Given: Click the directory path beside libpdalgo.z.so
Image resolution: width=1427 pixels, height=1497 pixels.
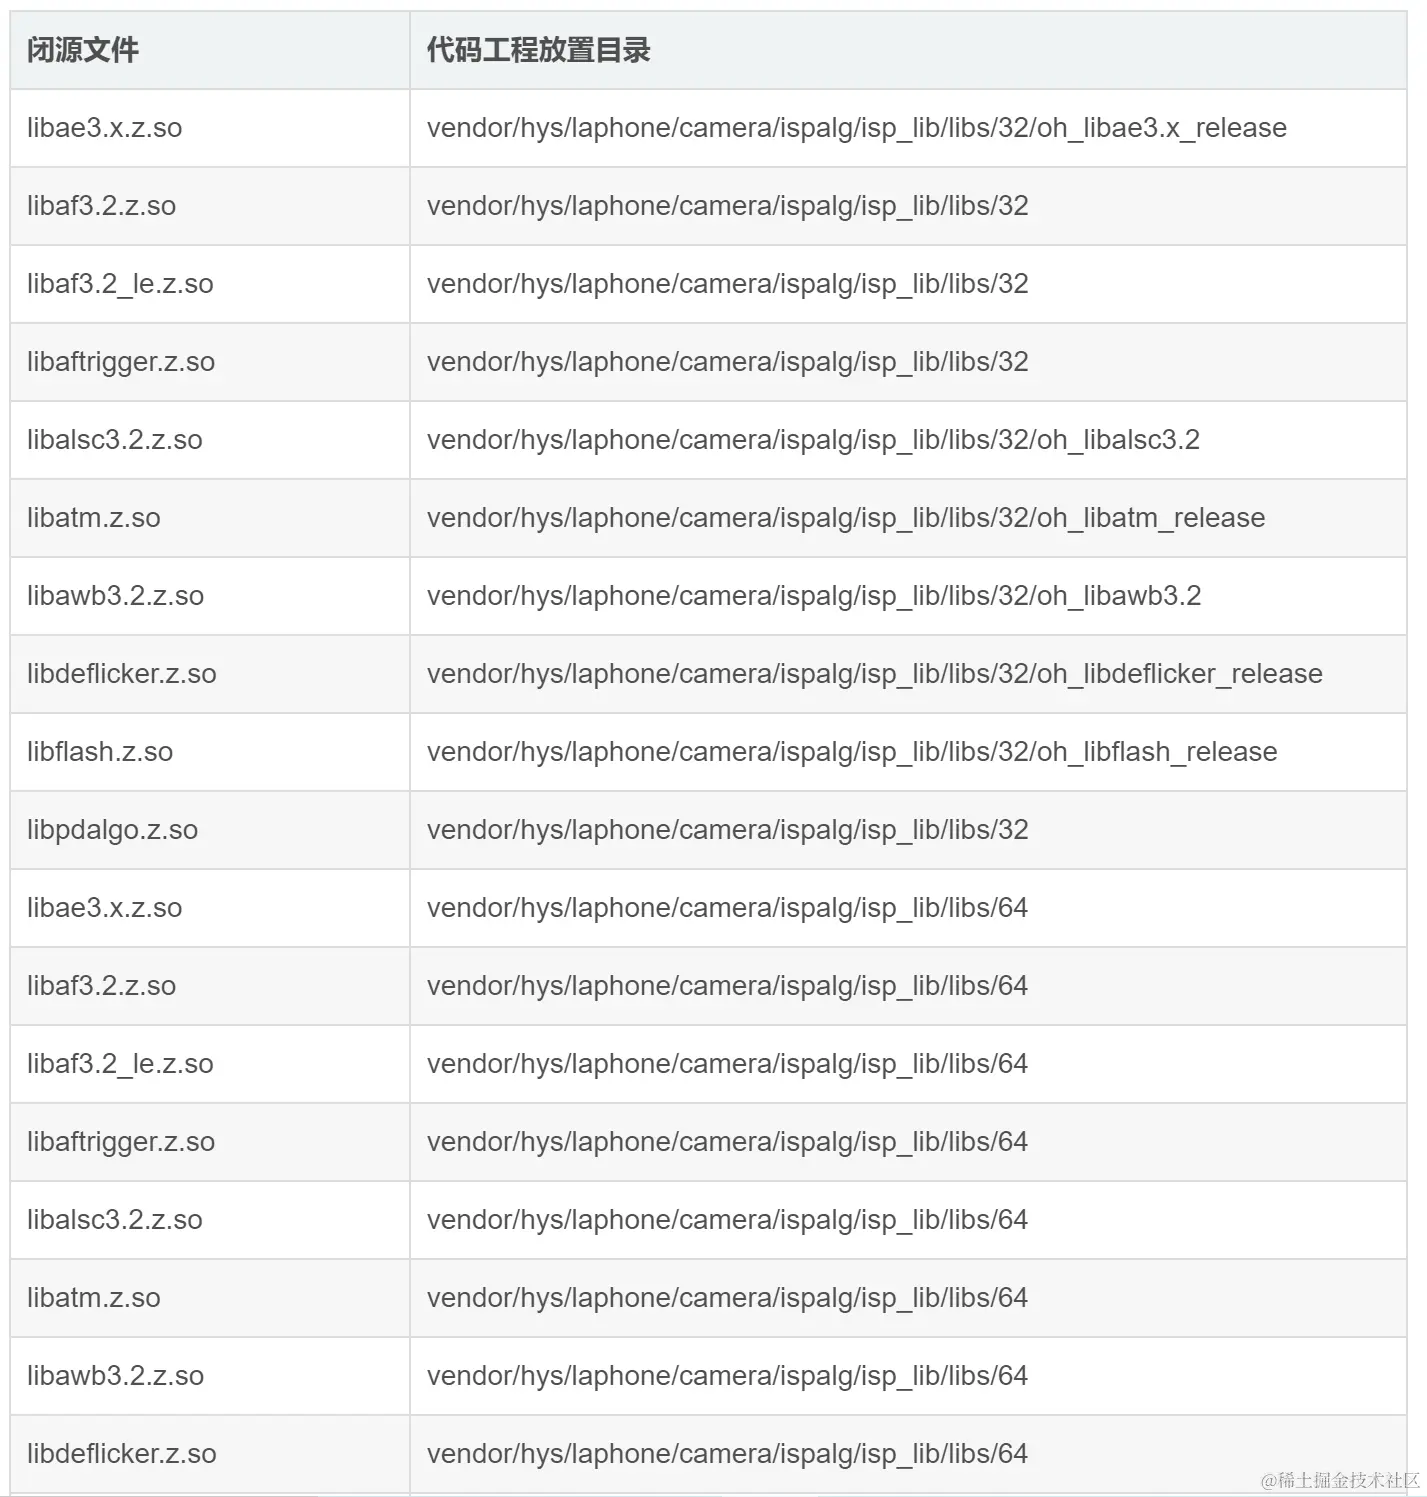Looking at the screenshot, I should click(x=727, y=830).
